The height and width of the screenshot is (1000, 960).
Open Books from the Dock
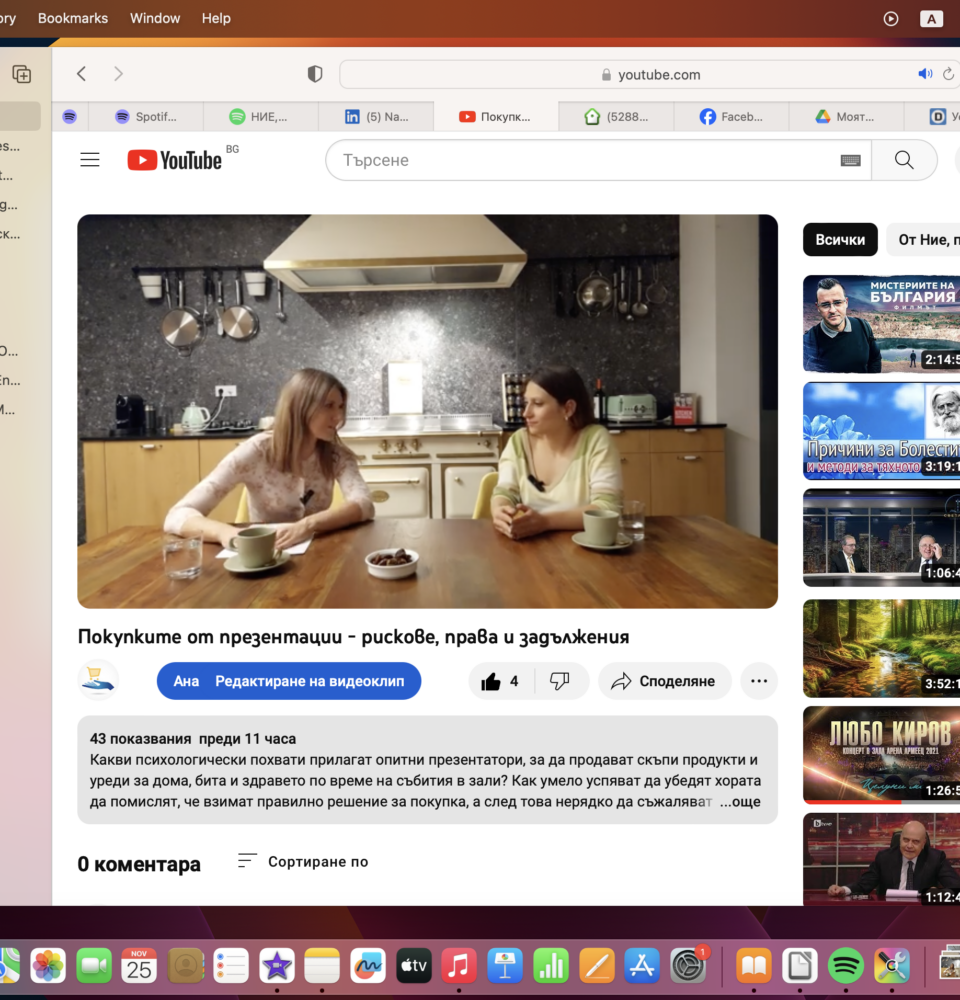pos(754,966)
